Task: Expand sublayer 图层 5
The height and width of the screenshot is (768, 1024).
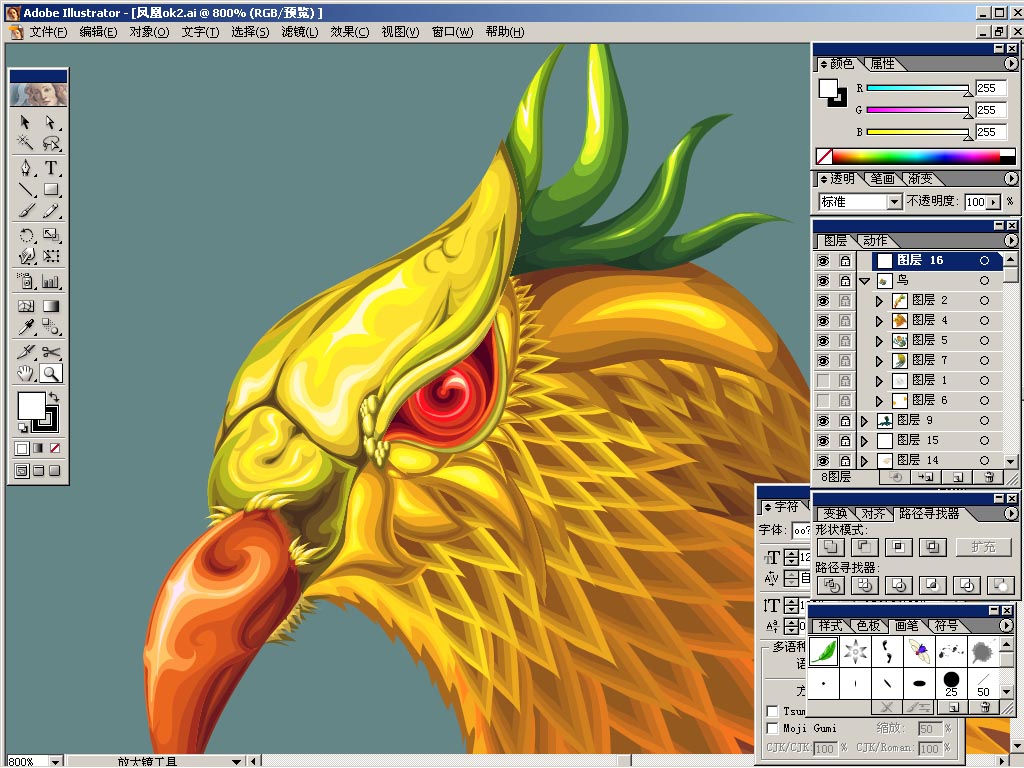Action: click(x=879, y=341)
